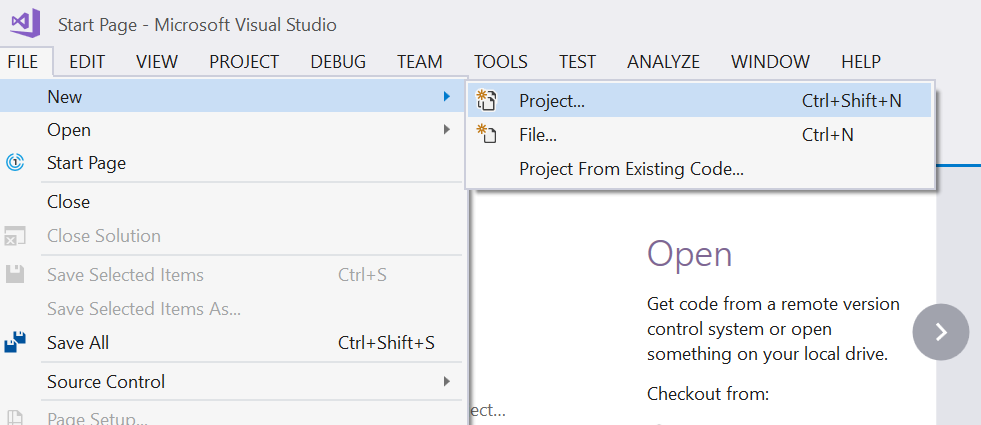The width and height of the screenshot is (981, 425).
Task: Select Source Control menu entry
Action: (x=231, y=381)
